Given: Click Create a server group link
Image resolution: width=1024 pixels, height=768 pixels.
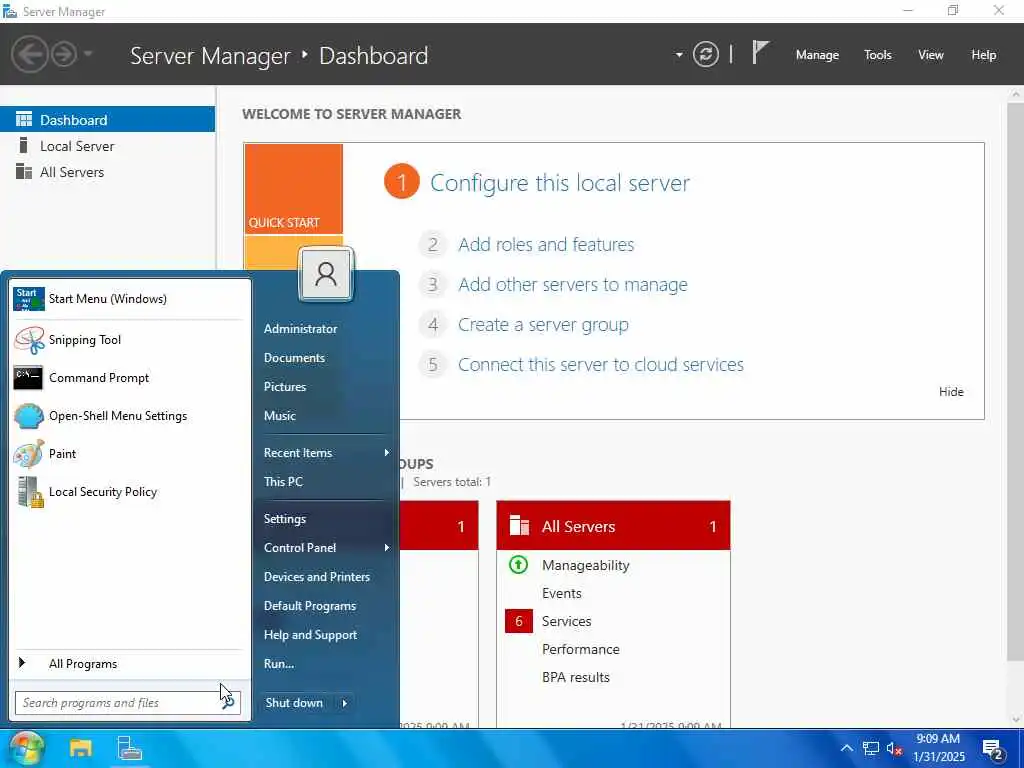Looking at the screenshot, I should [543, 325].
